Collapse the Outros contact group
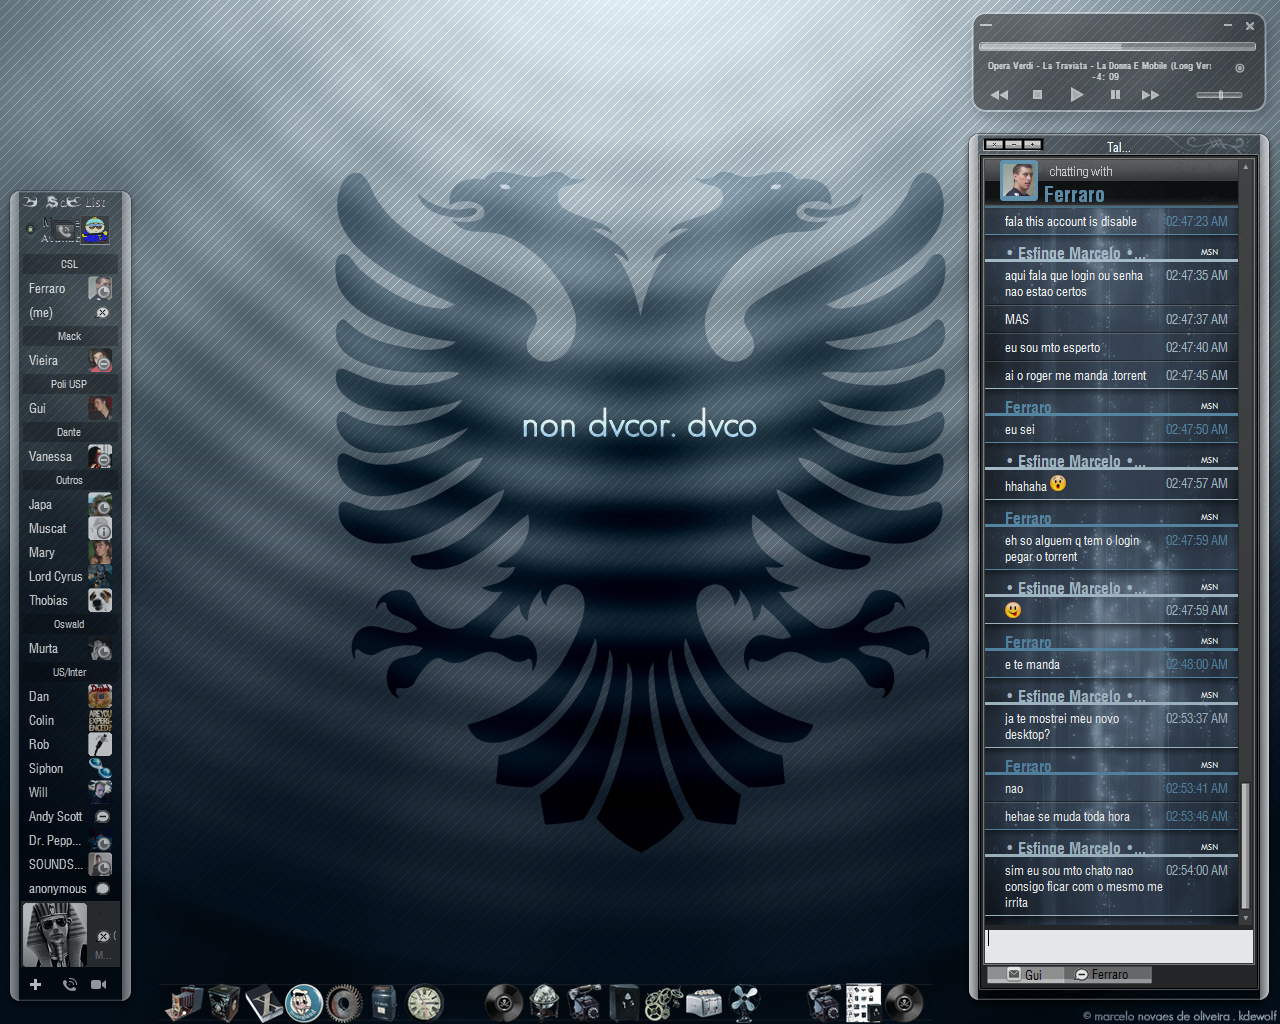 69,480
